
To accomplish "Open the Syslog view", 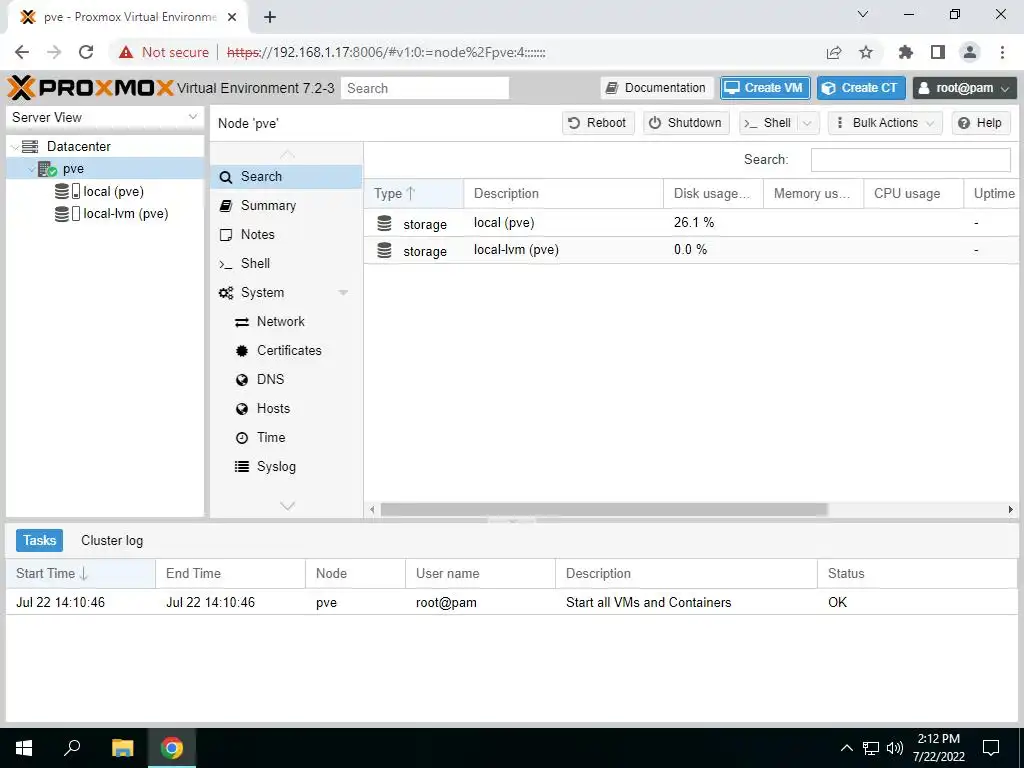I will tap(285, 466).
